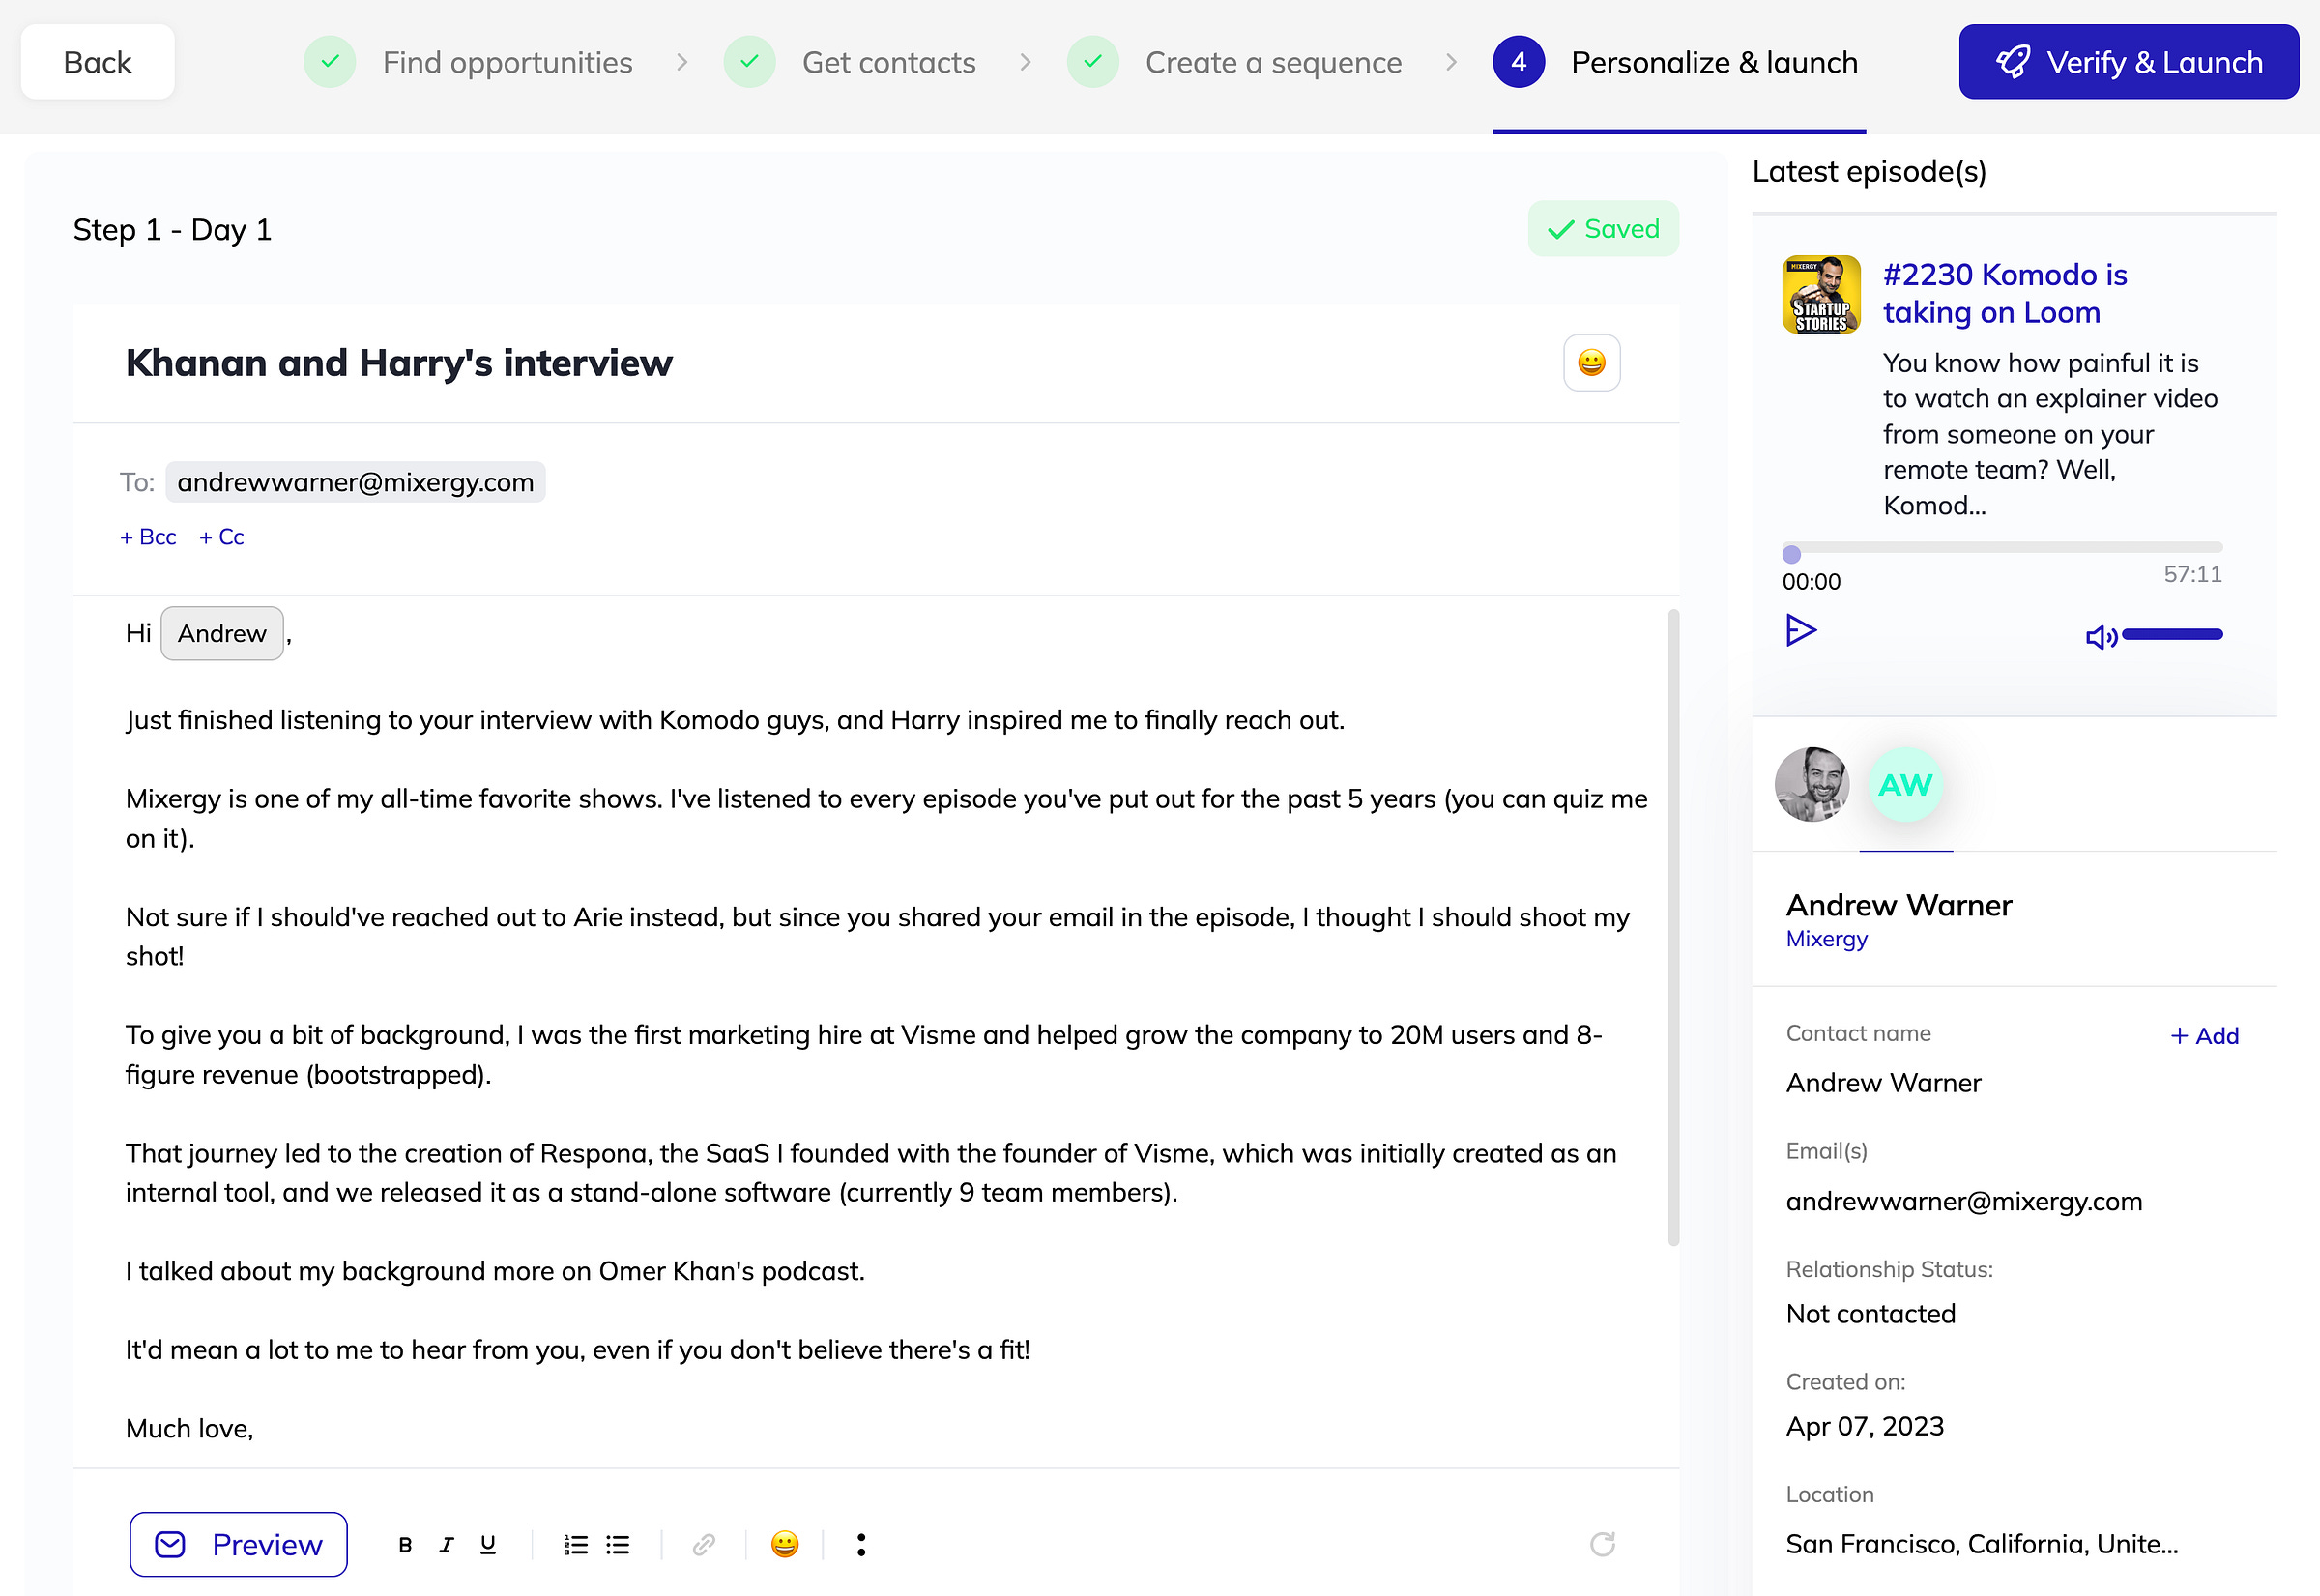The image size is (2320, 1596).
Task: Mute the episode audio speaker icon
Action: click(x=2101, y=636)
